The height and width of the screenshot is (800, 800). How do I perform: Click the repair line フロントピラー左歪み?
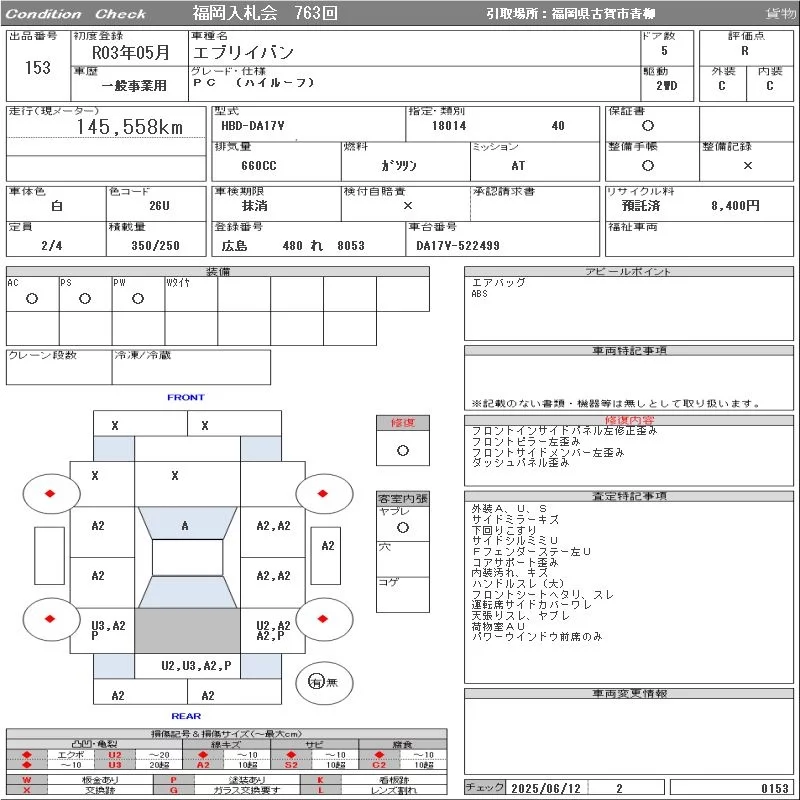click(526, 441)
